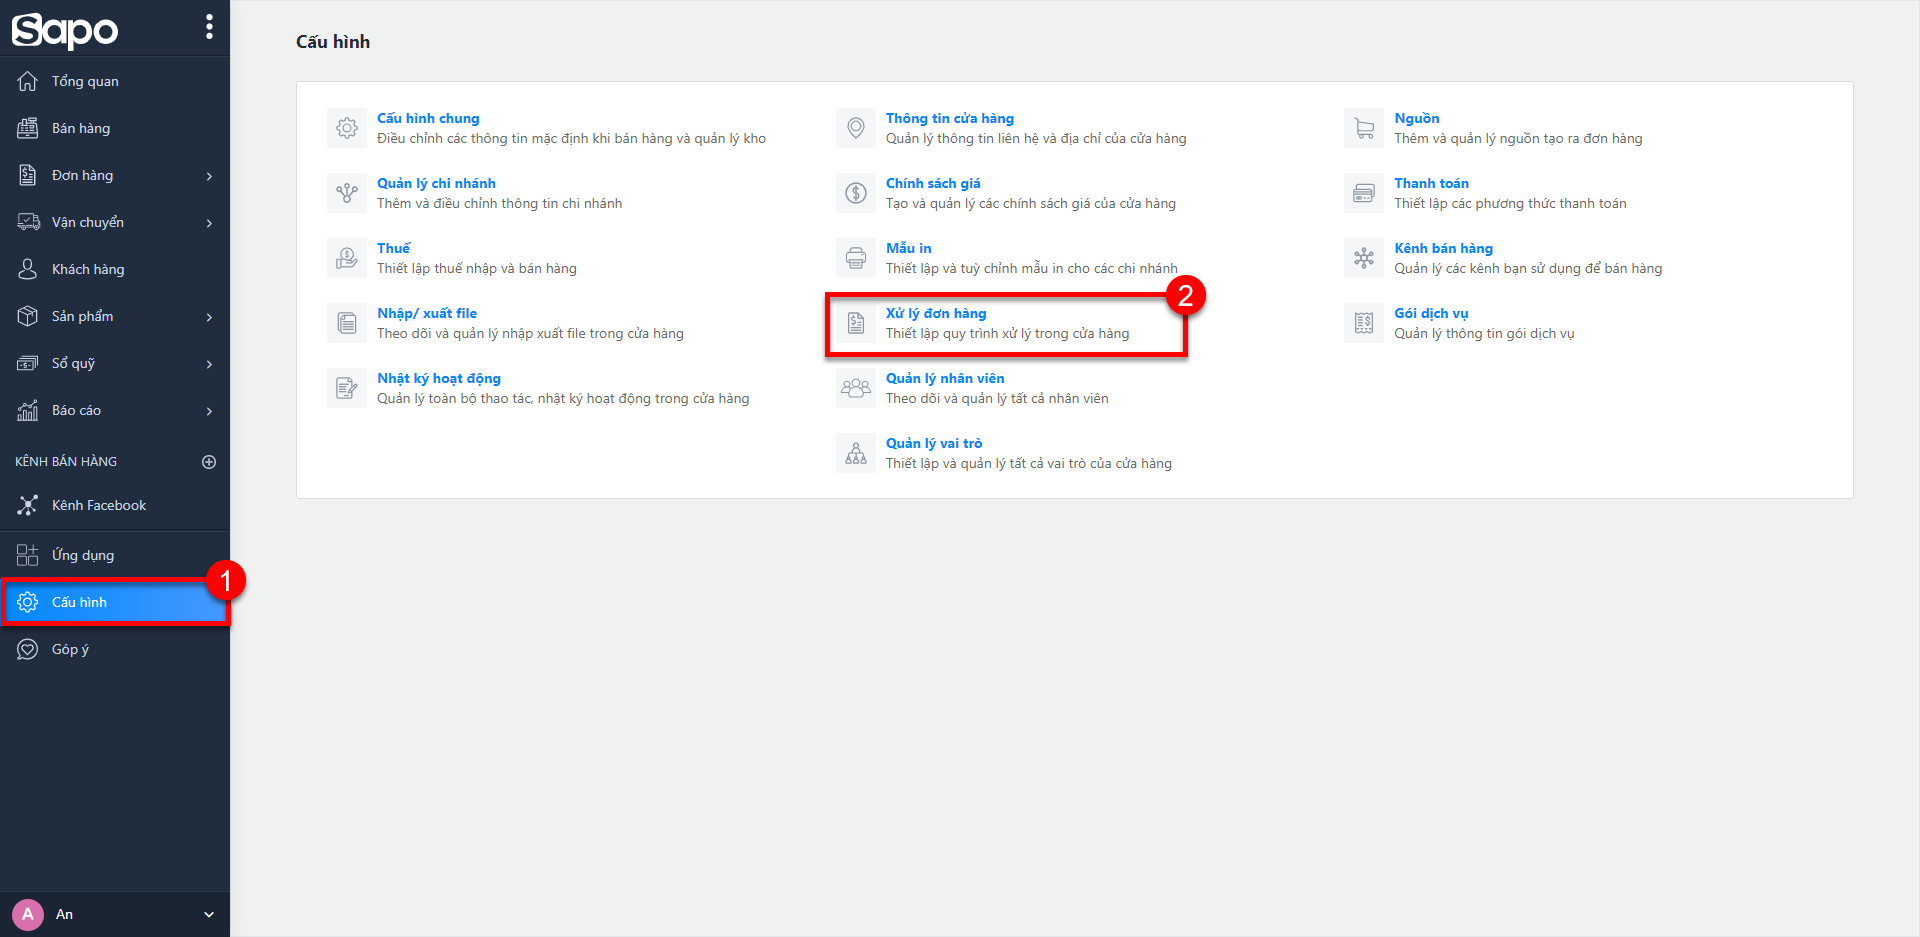Click the plus icon next to KÊNH BÁN HÀNG
This screenshot has width=1920, height=937.
(x=209, y=462)
